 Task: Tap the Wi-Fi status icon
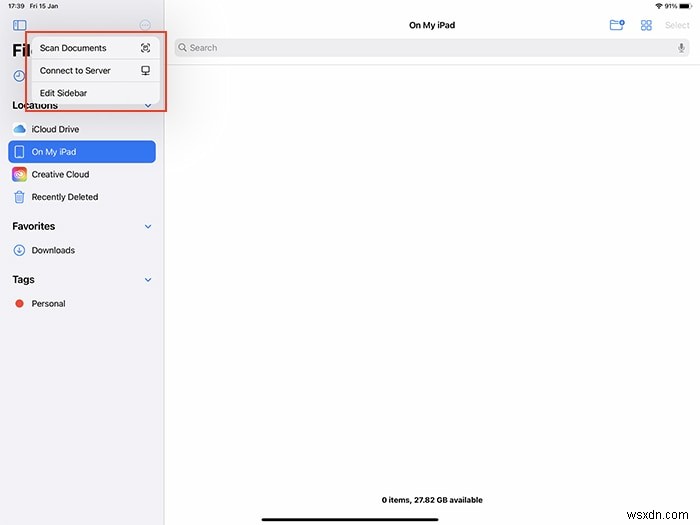(x=658, y=6)
